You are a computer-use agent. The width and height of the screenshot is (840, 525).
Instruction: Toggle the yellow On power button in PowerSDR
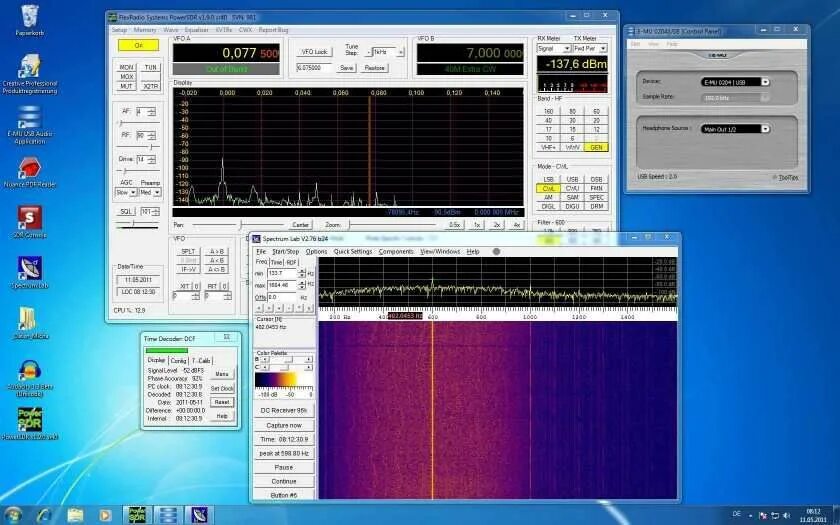coord(139,46)
